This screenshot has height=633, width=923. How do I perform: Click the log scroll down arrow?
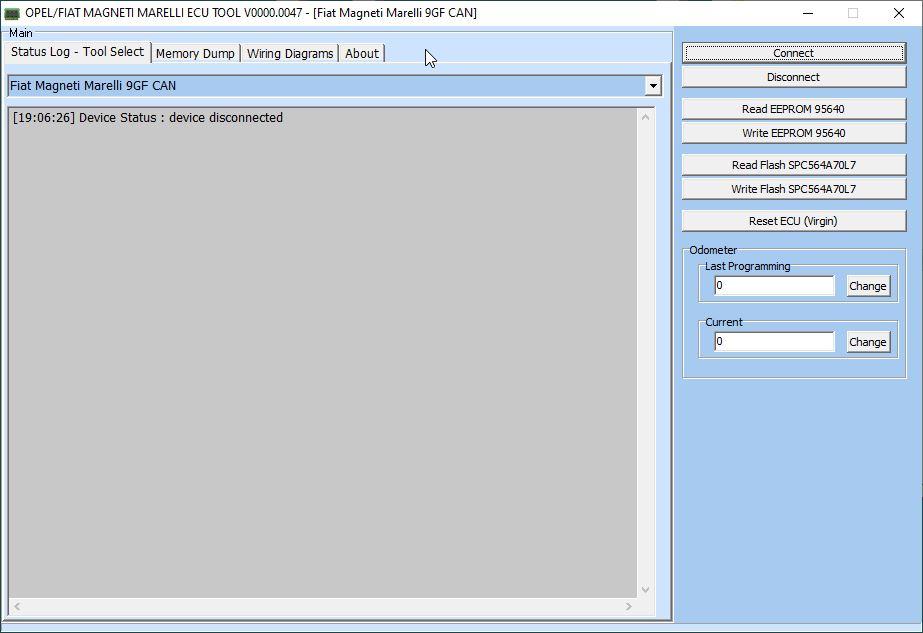point(646,589)
